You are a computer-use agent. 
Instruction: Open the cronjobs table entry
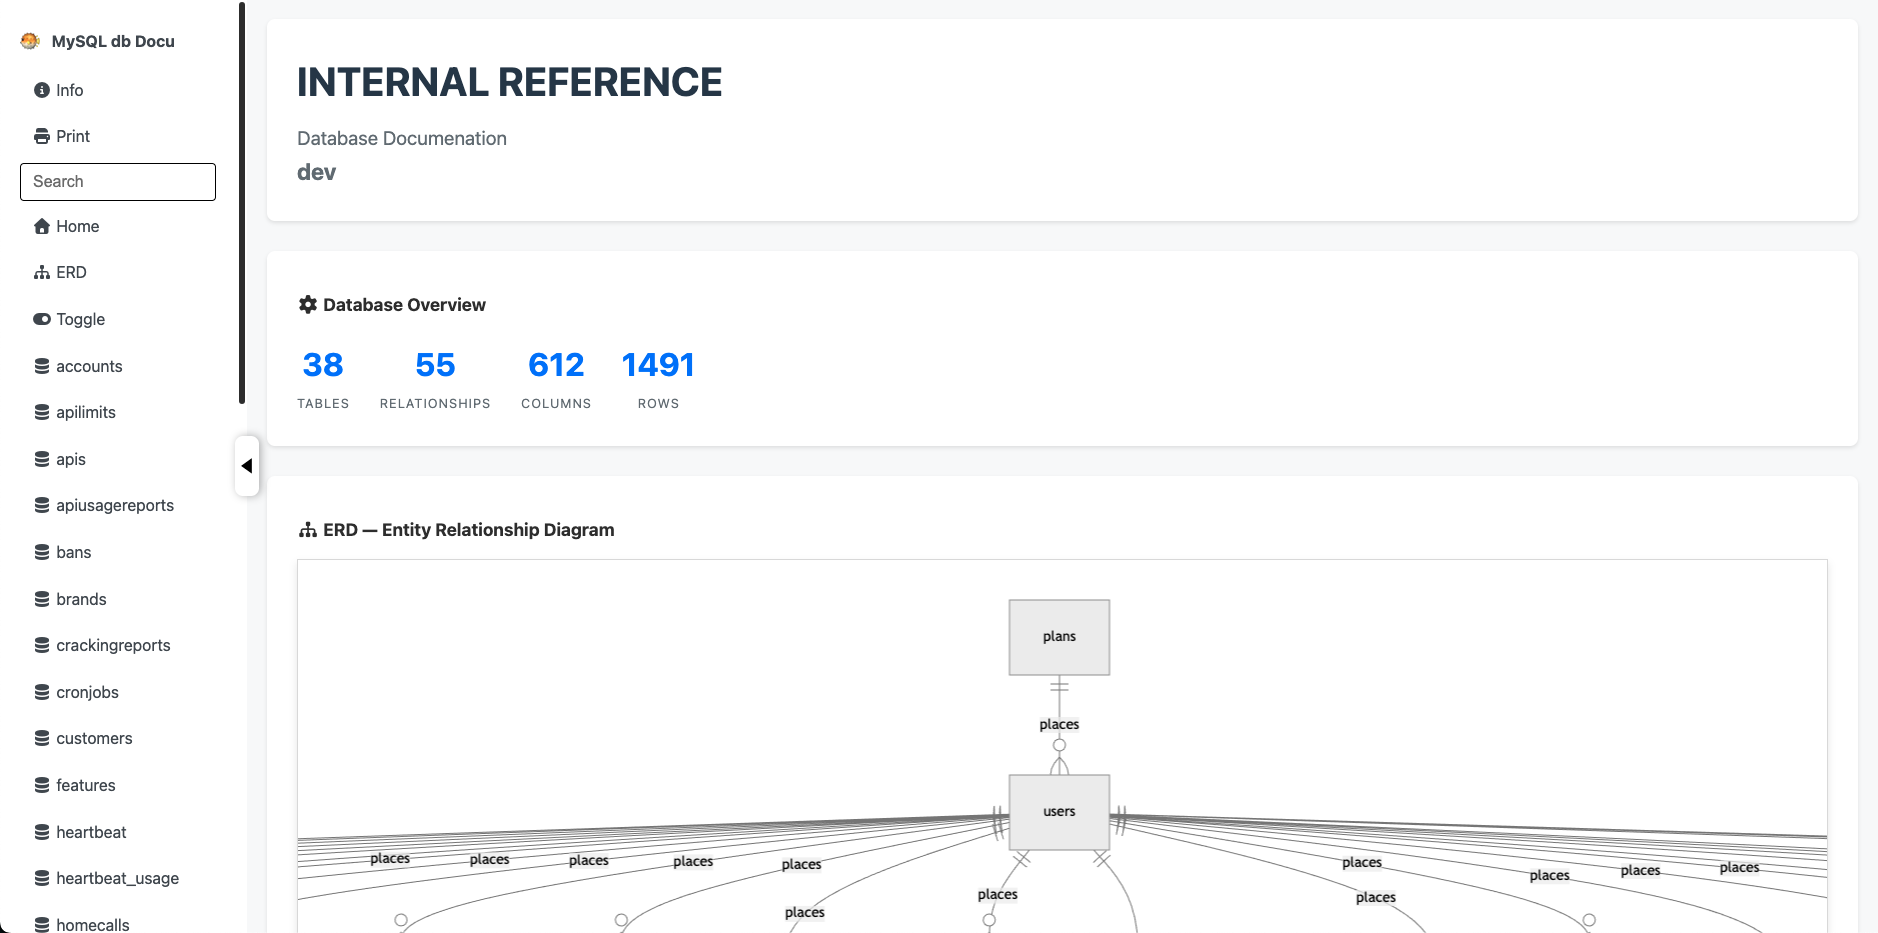(87, 692)
